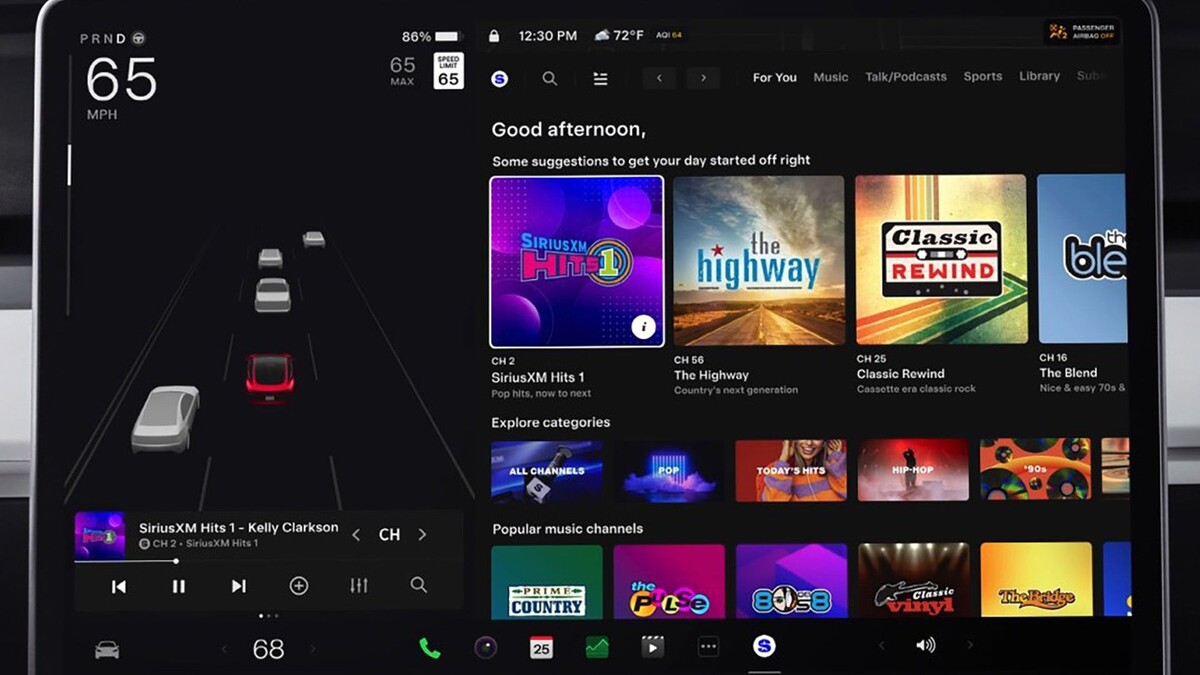Select the For You tab
Image resolution: width=1200 pixels, height=675 pixels.
(775, 77)
